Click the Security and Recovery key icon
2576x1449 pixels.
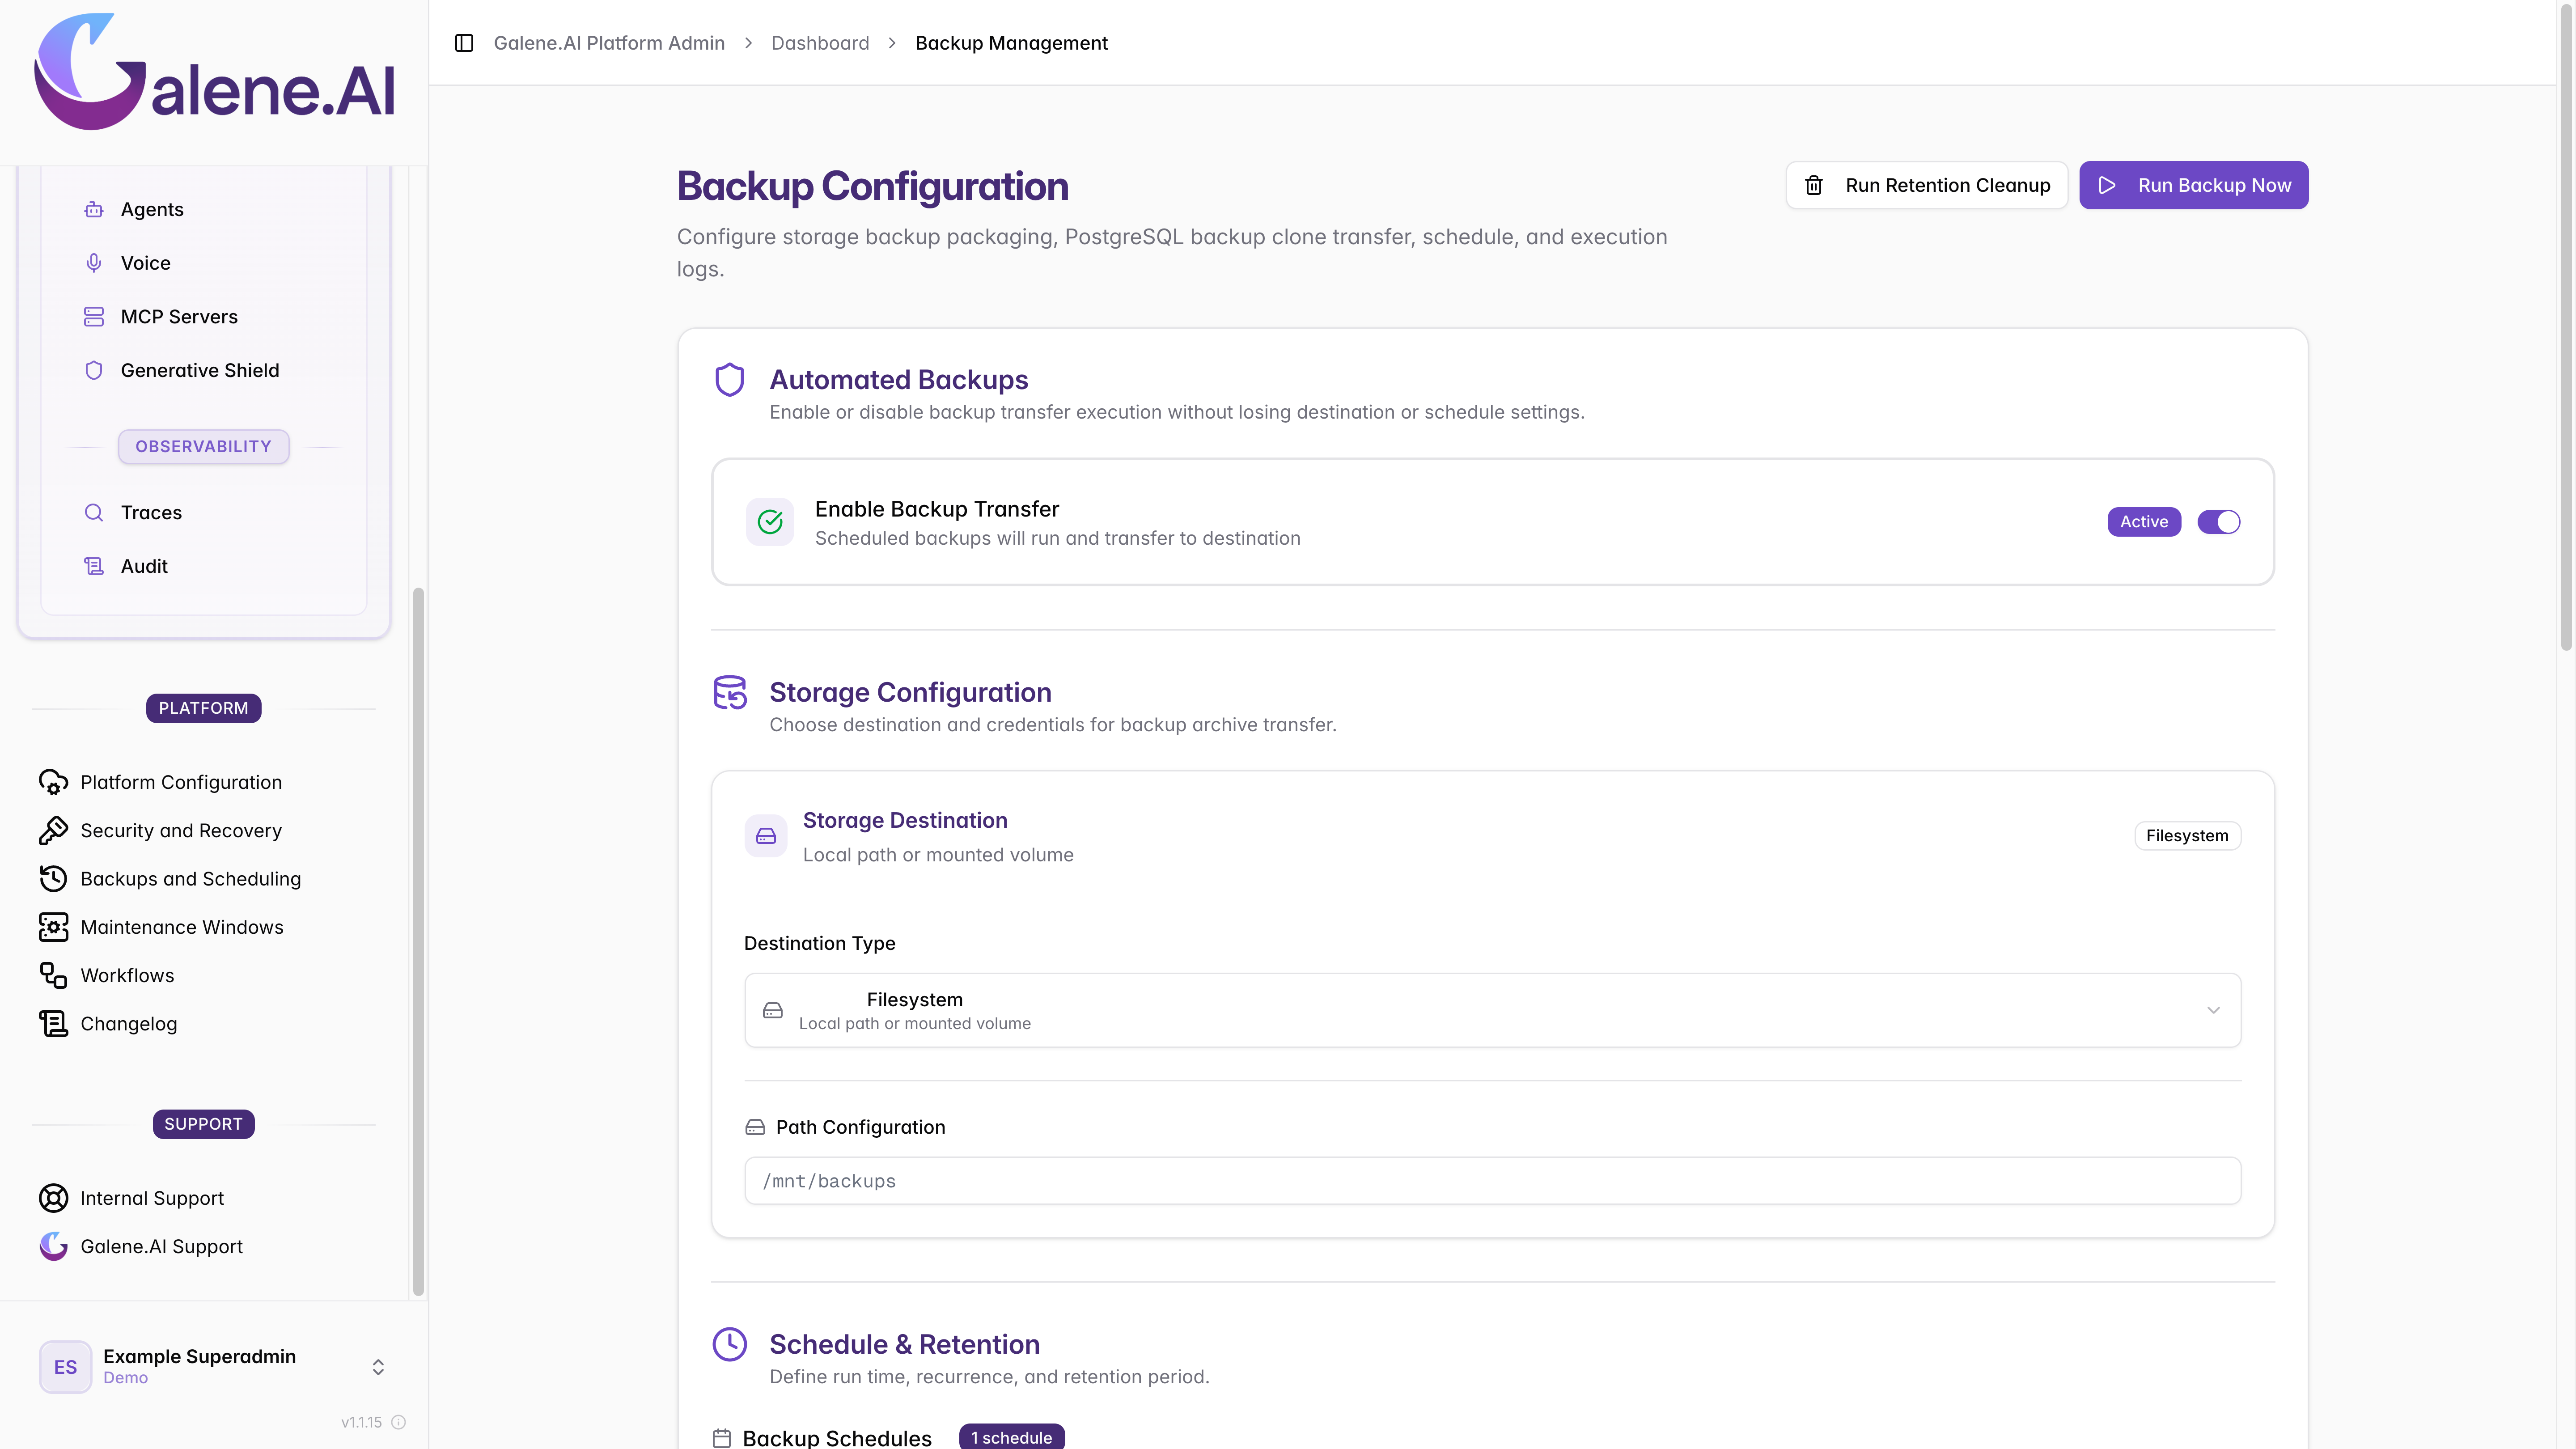(53, 831)
